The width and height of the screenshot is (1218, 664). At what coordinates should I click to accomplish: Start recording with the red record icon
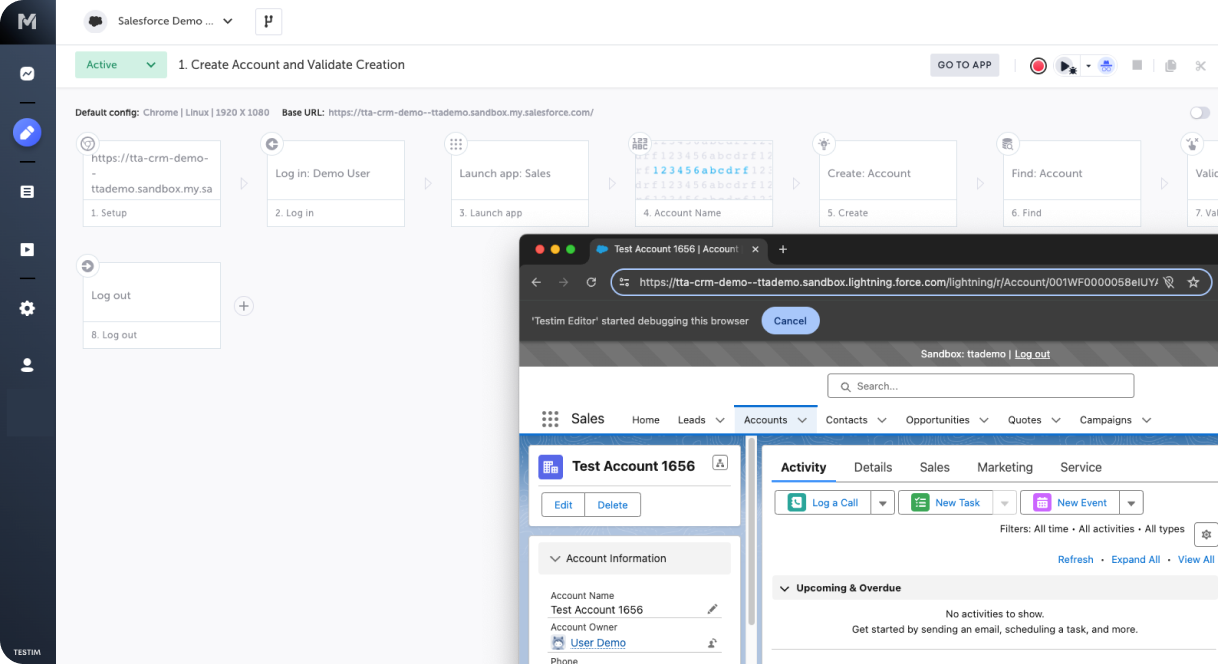[1038, 65]
